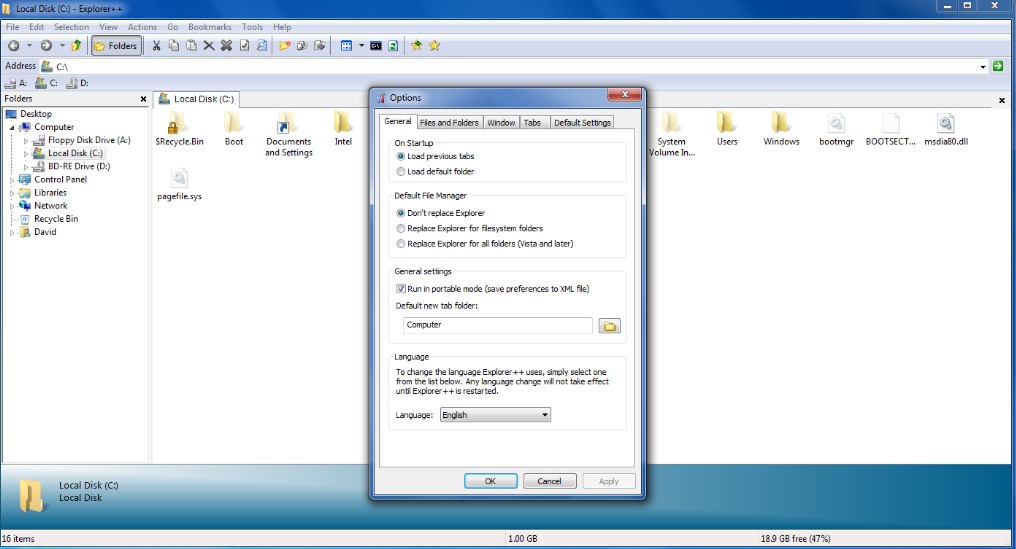
Task: Switch to Default Settings tab
Action: click(x=582, y=123)
